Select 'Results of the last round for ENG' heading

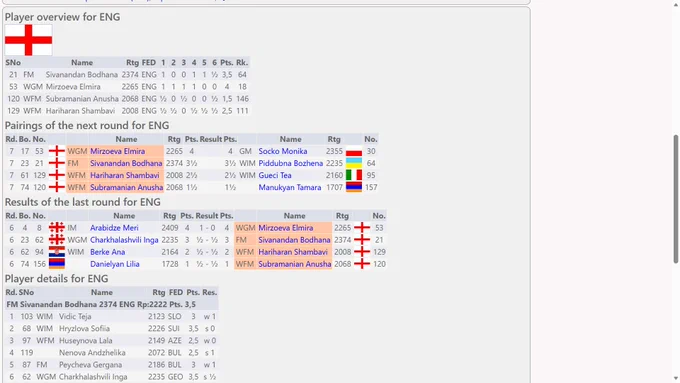click(x=82, y=203)
